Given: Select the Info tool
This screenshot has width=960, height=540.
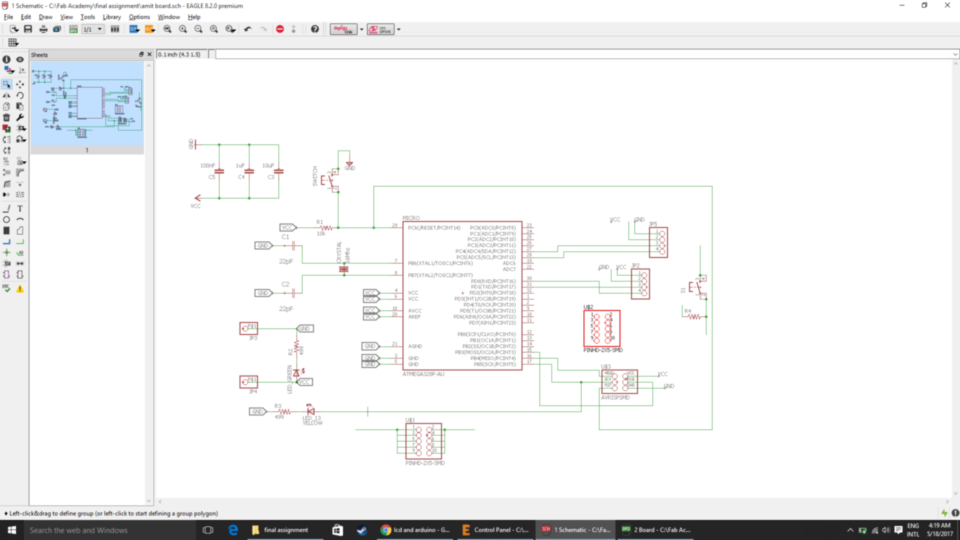Looking at the screenshot, I should click(x=7, y=59).
